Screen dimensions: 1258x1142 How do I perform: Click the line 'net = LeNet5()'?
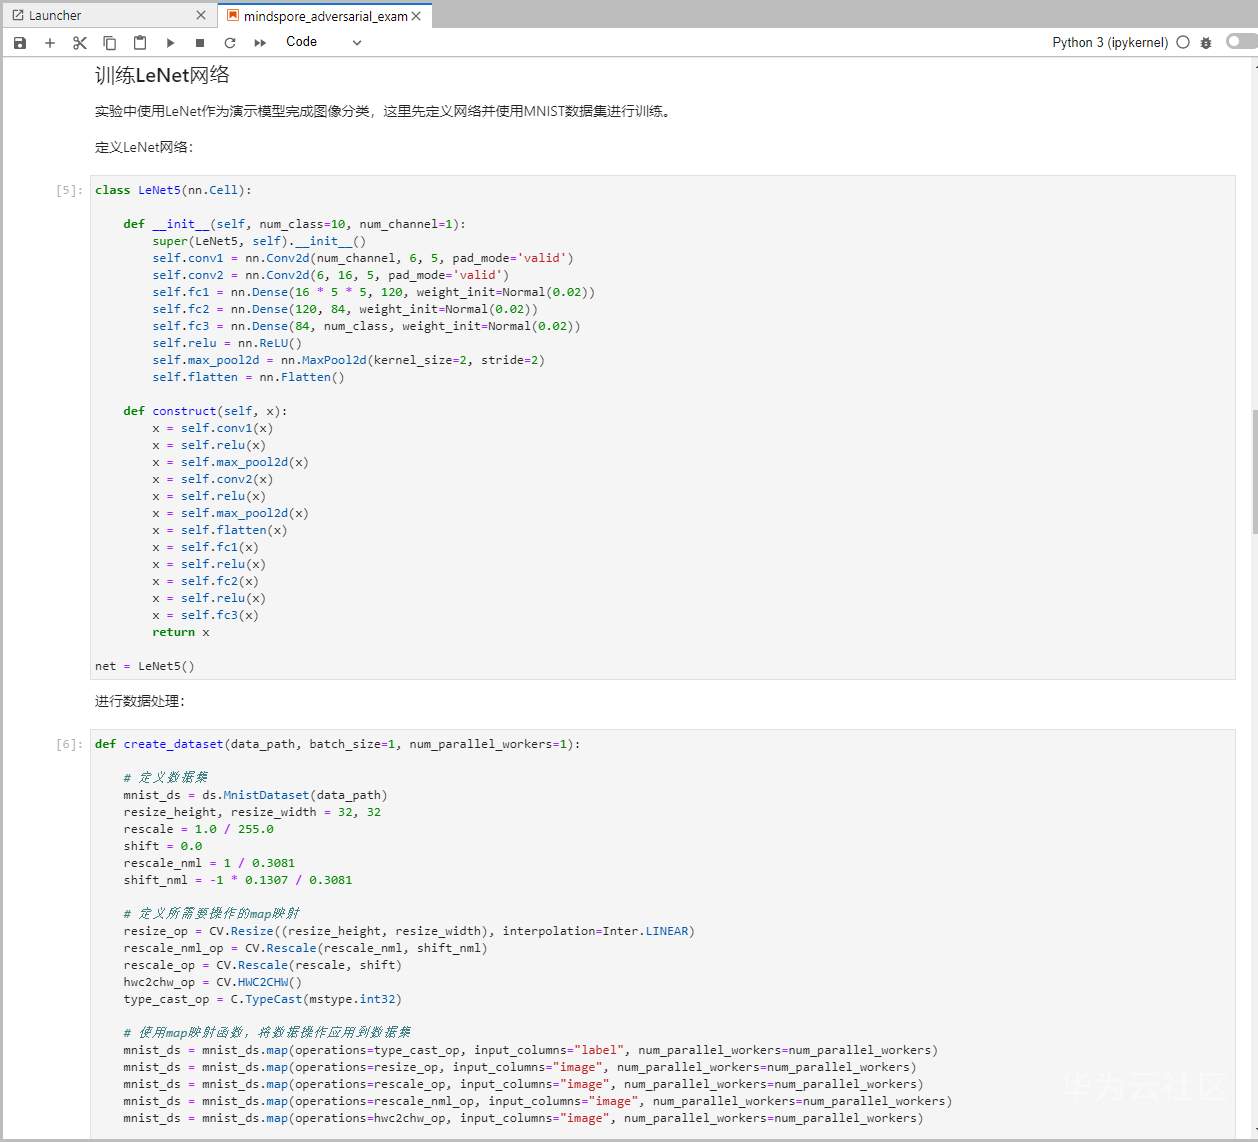(x=145, y=666)
